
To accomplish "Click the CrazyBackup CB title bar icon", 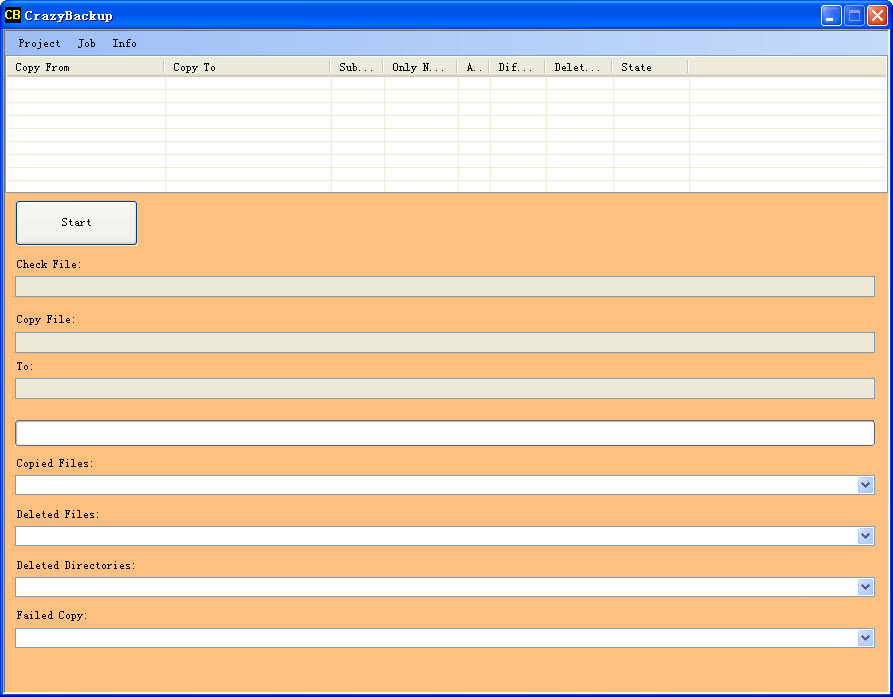I will point(13,15).
